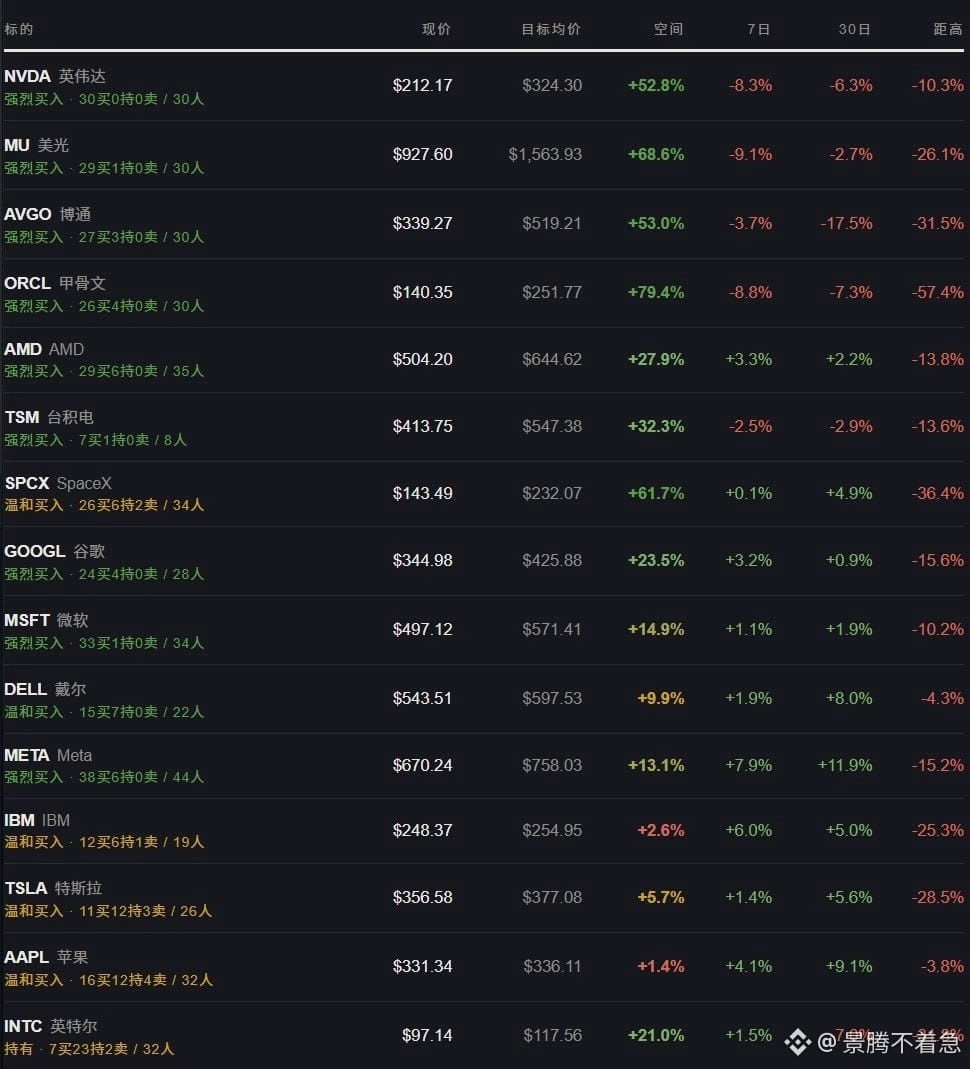Click the AMD ticker row
The width and height of the screenshot is (970, 1069).
coord(485,360)
